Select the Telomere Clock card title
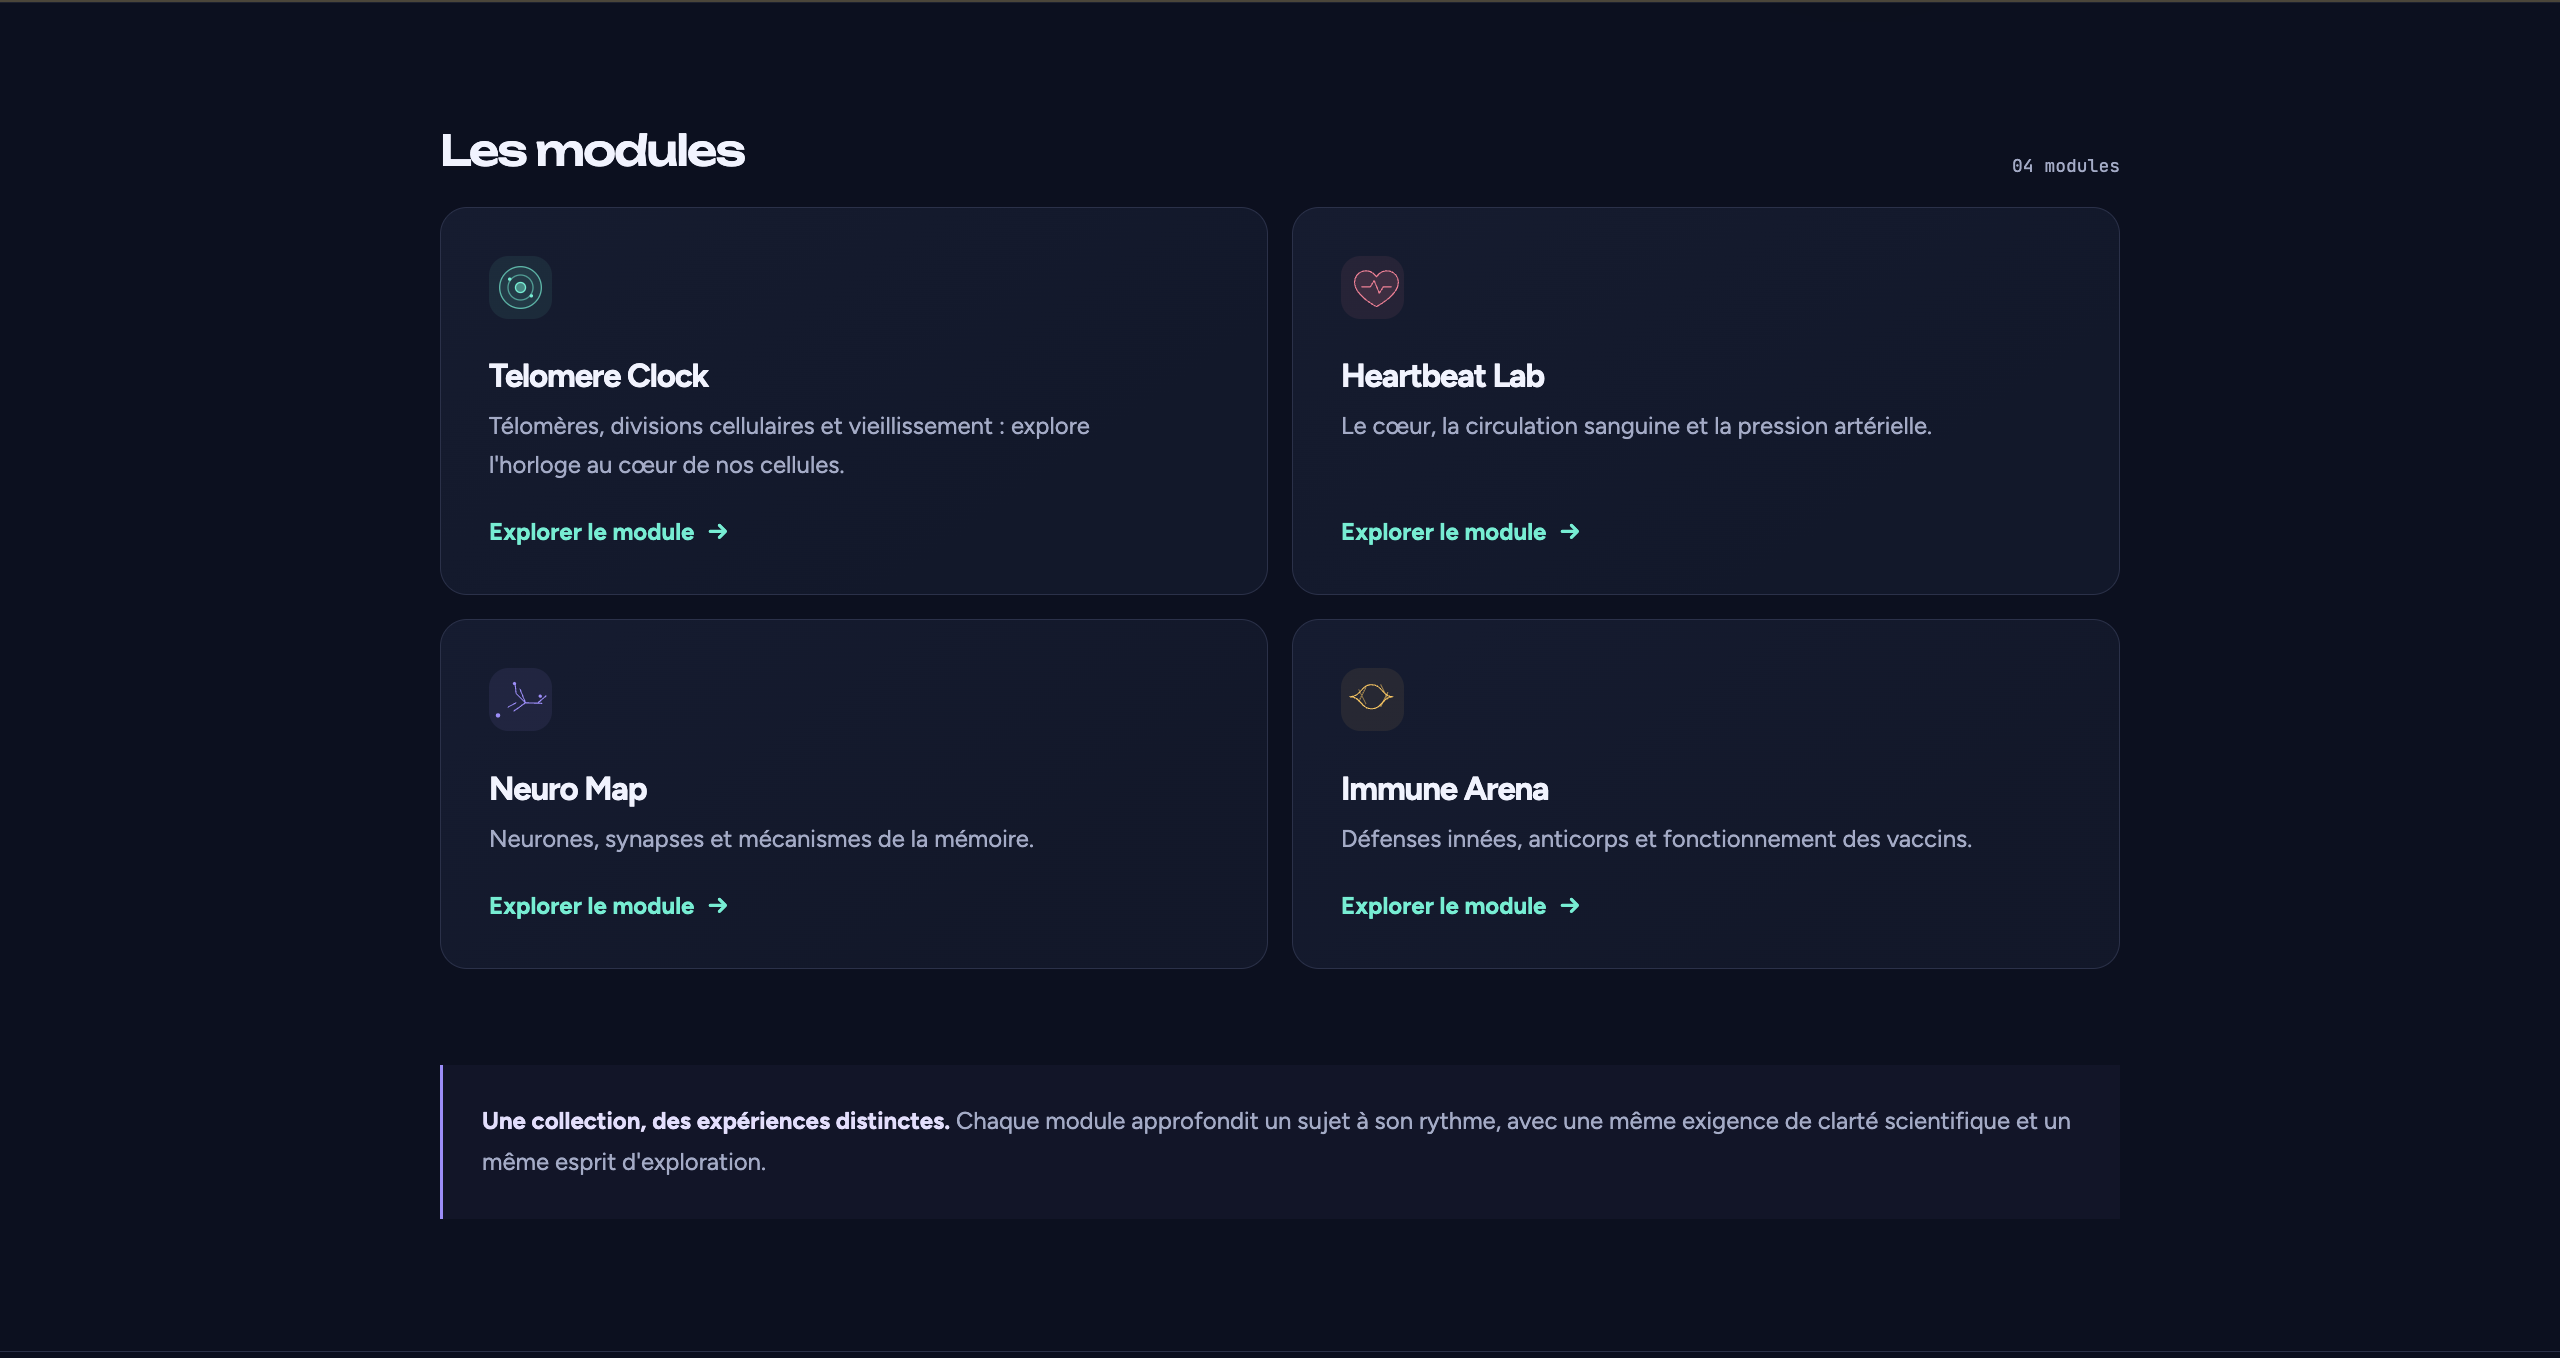This screenshot has height=1358, width=2560. coord(598,376)
